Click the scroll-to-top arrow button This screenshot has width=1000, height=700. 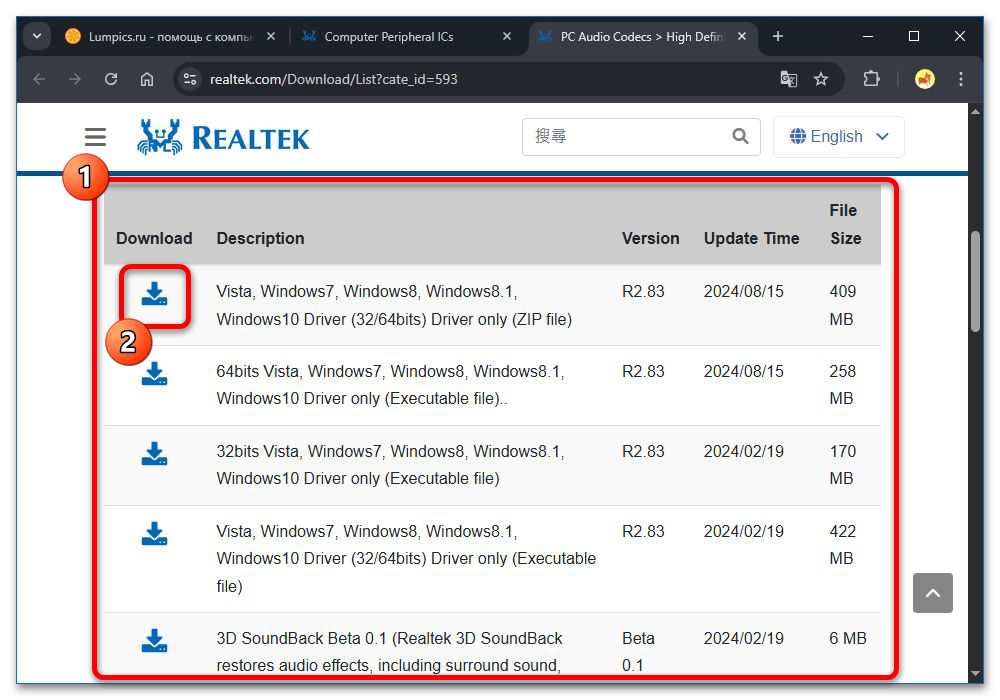[932, 593]
